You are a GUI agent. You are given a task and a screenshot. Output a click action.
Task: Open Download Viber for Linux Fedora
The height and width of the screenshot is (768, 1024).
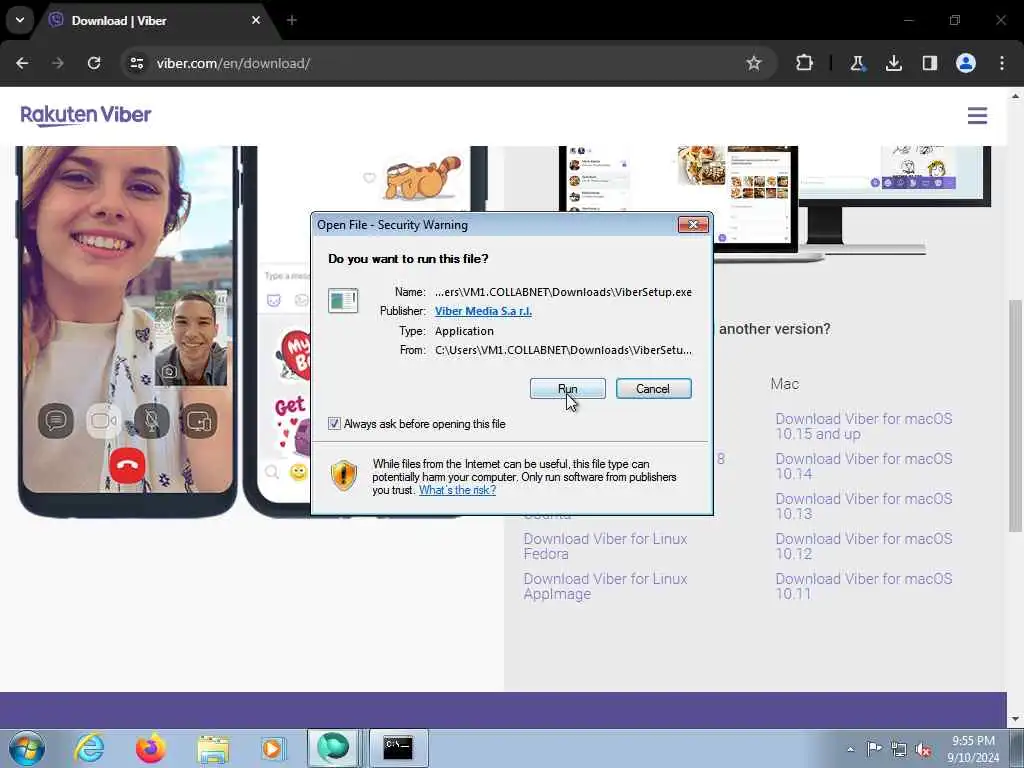point(605,546)
